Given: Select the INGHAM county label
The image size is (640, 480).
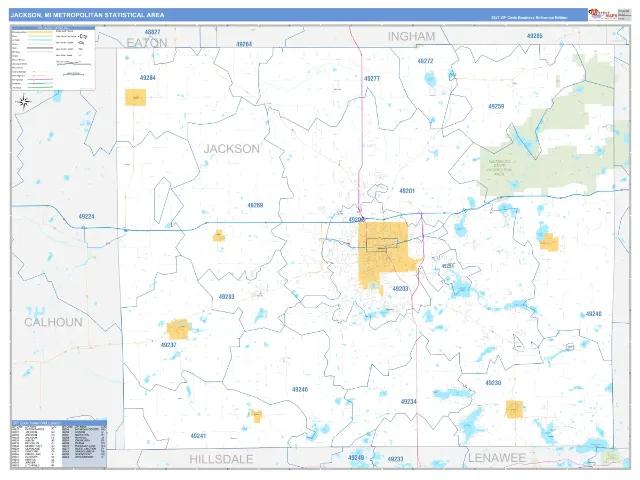Looking at the screenshot, I should pyautogui.click(x=411, y=36).
